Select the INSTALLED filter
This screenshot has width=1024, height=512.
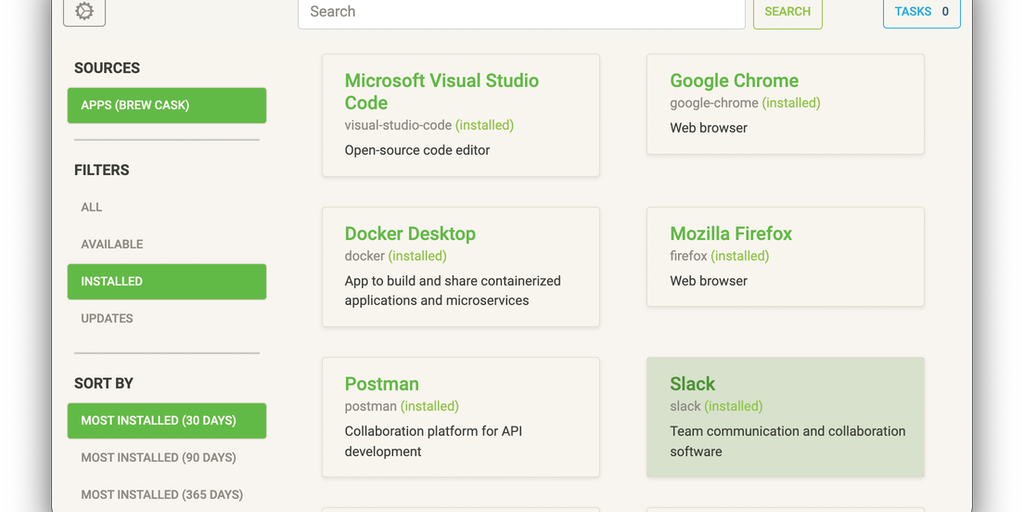[x=166, y=281]
